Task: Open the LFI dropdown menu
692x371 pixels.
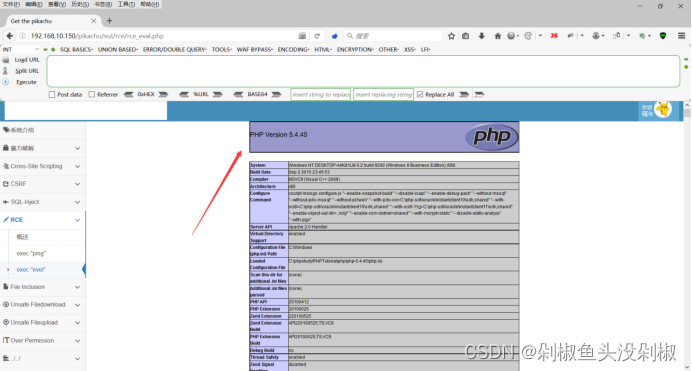Action: [x=425, y=49]
